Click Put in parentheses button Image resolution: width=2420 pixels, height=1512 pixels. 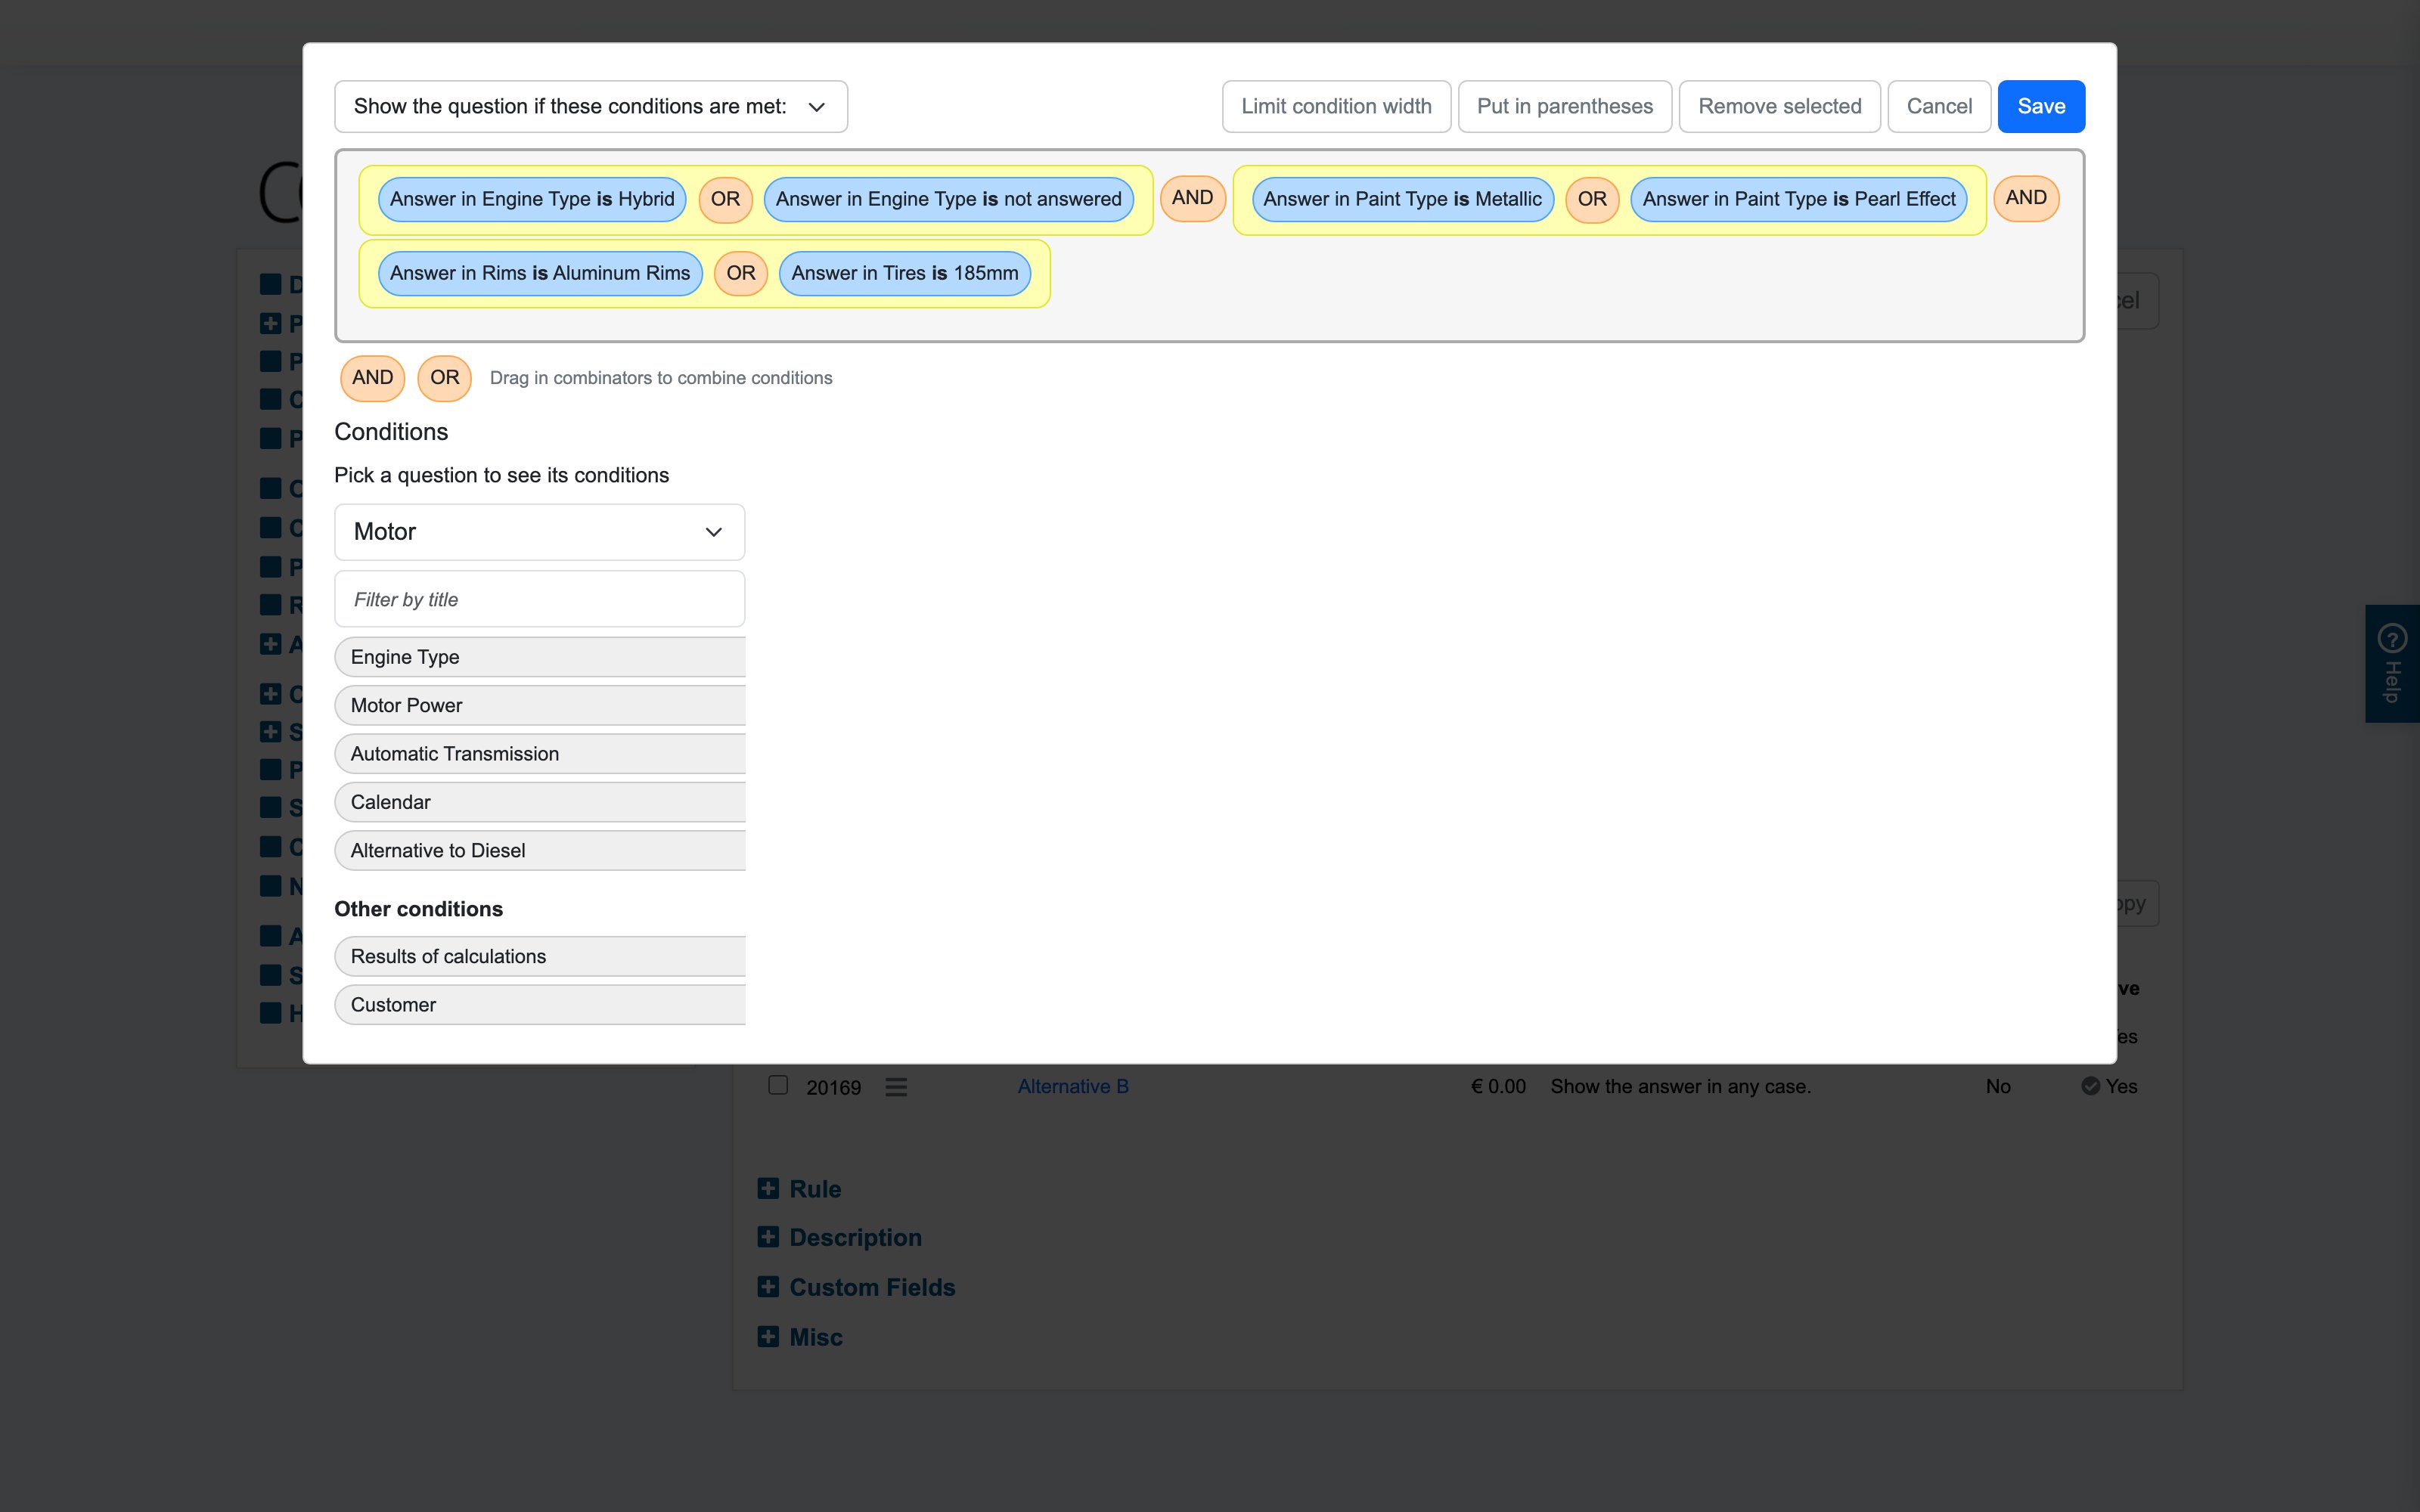point(1564,106)
